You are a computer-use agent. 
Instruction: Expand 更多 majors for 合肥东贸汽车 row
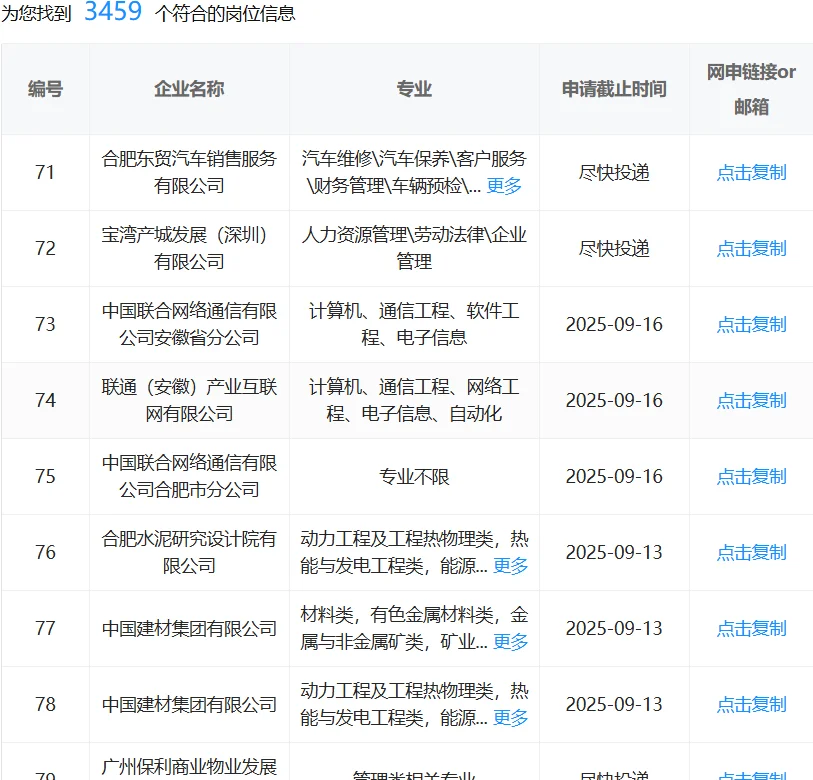(x=504, y=186)
